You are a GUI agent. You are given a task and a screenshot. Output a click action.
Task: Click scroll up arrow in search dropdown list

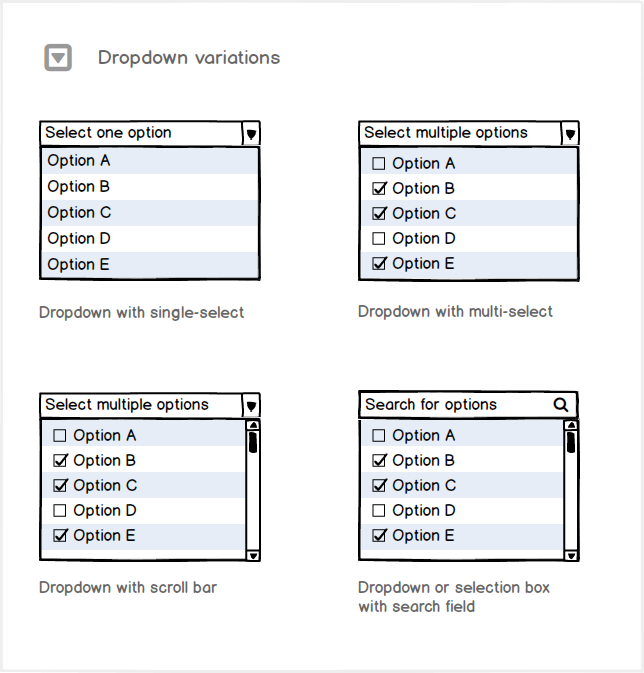(x=571, y=425)
